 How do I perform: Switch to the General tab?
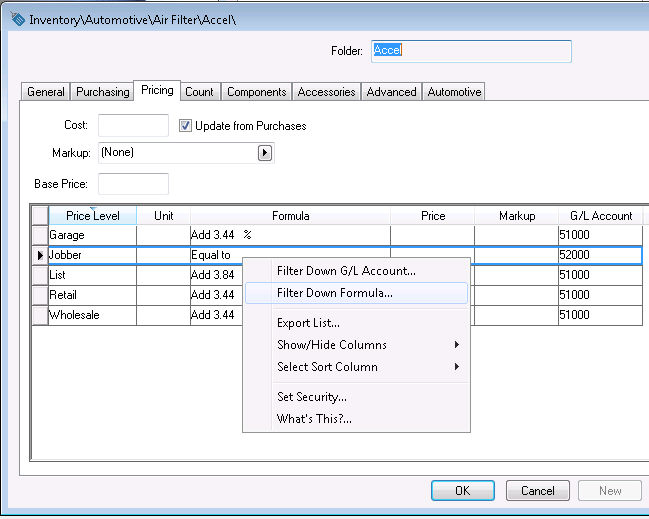pyautogui.click(x=46, y=92)
